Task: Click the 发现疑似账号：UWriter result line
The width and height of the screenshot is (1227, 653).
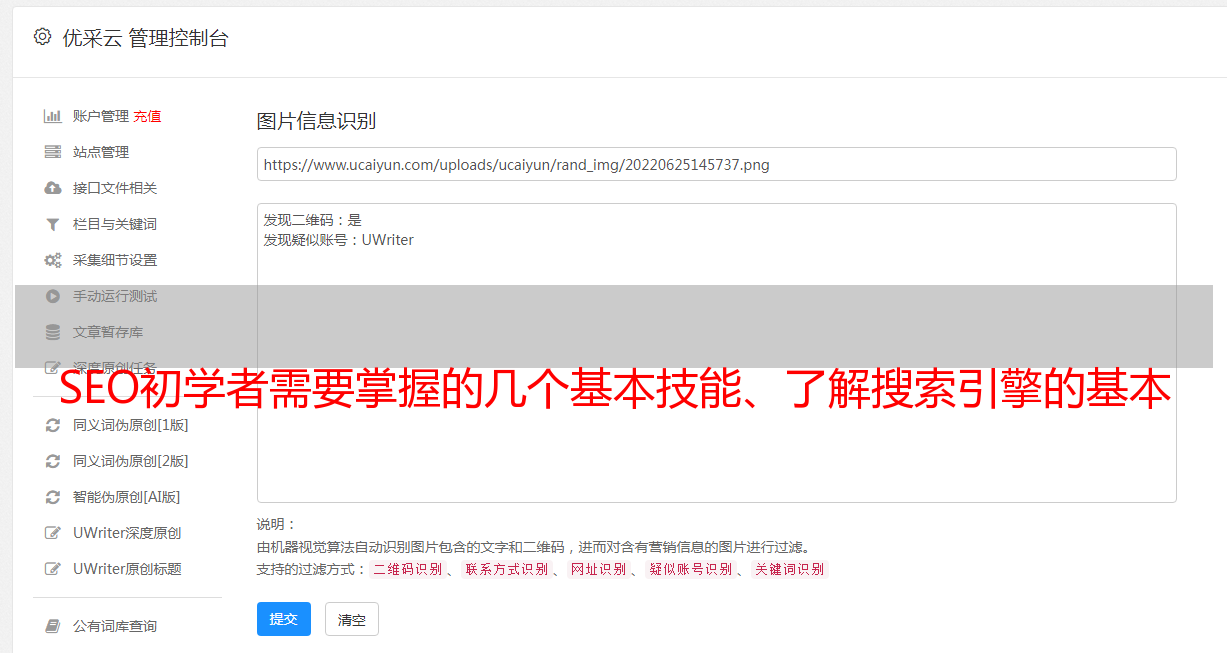Action: pyautogui.click(x=339, y=240)
